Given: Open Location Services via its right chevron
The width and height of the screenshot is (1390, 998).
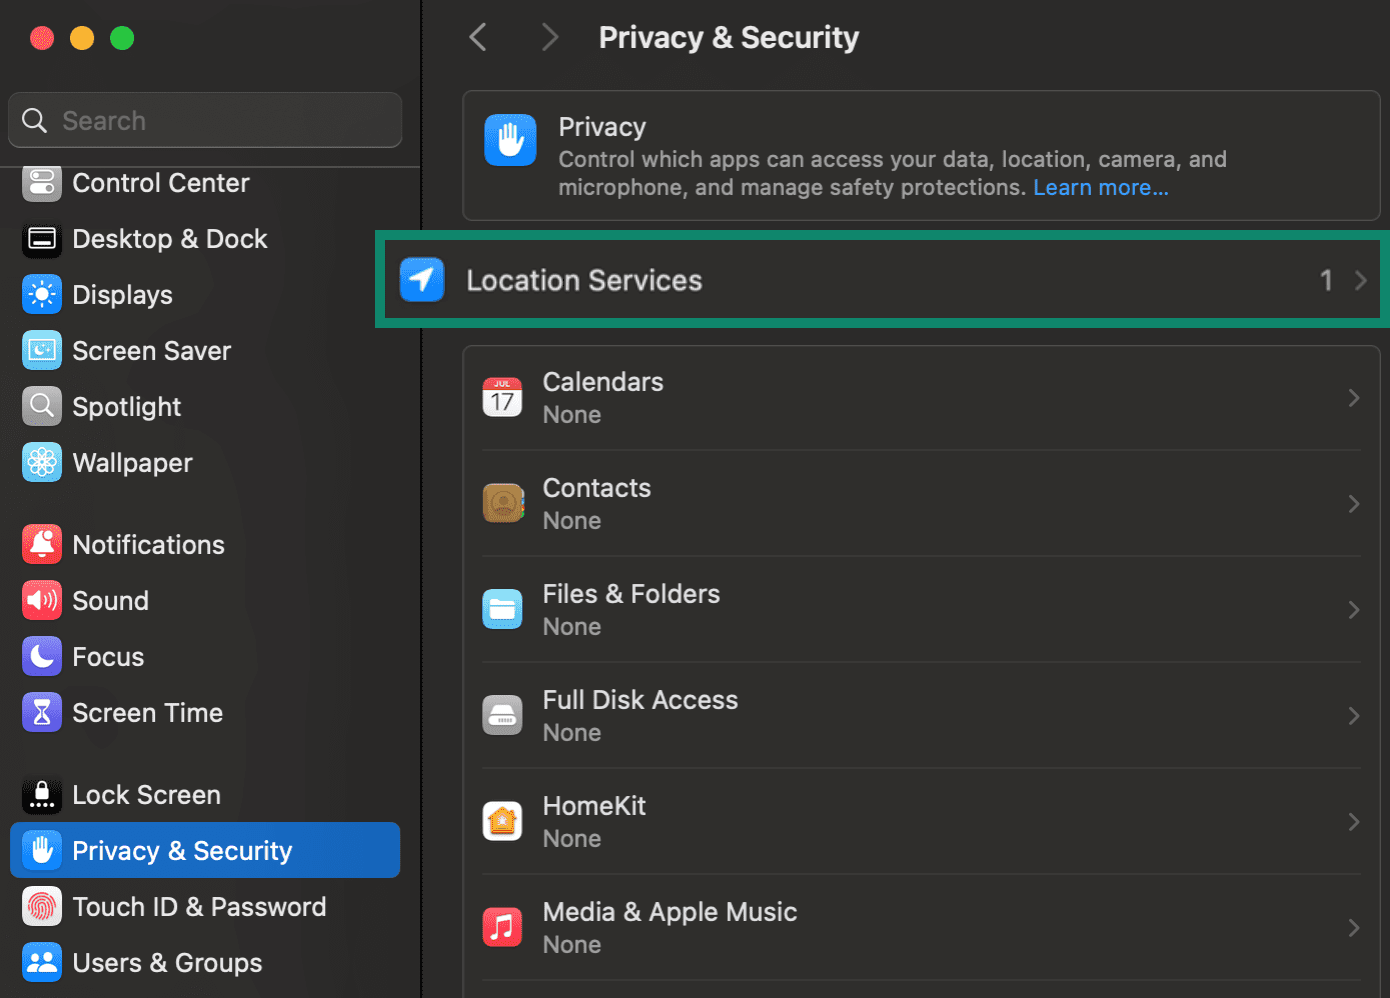Looking at the screenshot, I should (1358, 280).
